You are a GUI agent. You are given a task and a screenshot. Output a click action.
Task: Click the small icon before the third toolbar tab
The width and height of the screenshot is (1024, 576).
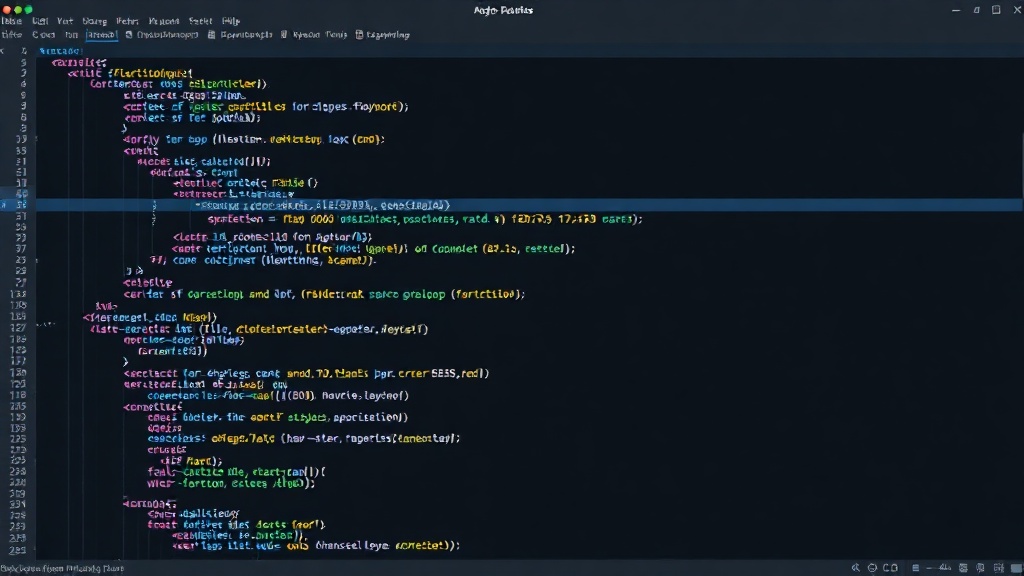pos(283,35)
